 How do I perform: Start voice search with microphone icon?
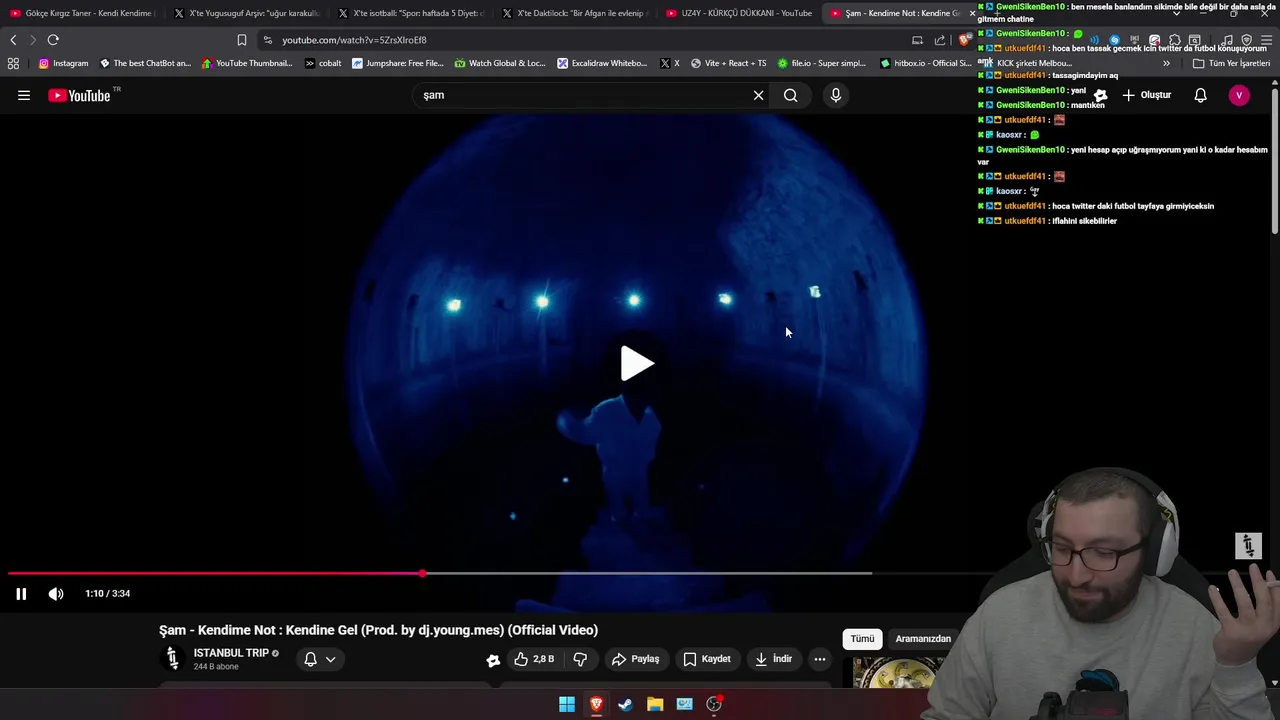pos(836,95)
